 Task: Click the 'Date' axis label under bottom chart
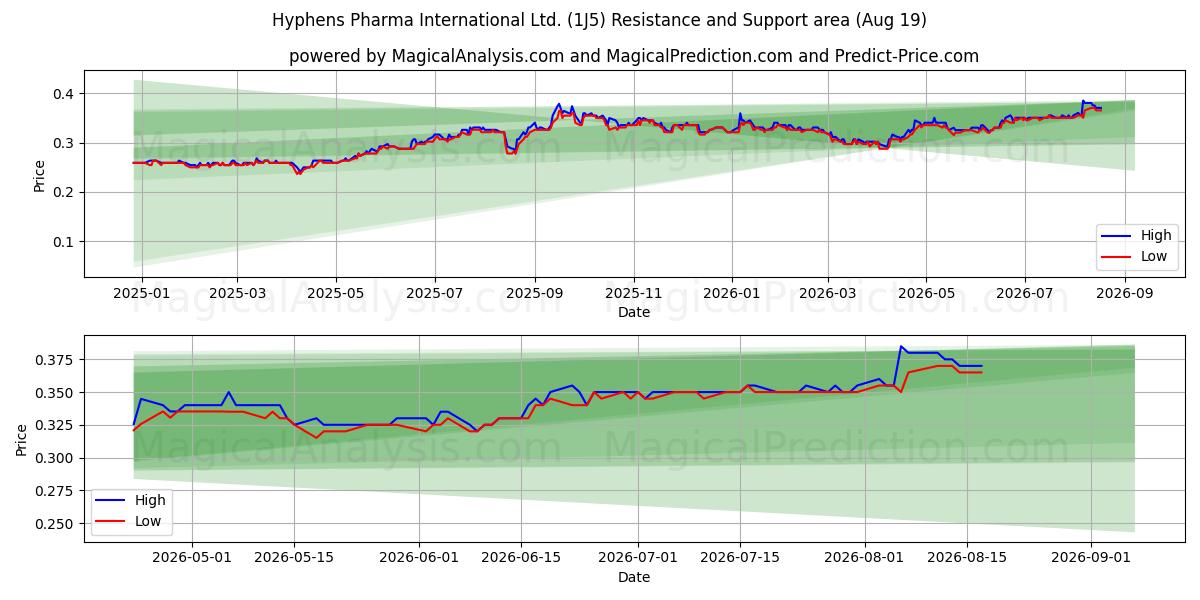point(634,577)
